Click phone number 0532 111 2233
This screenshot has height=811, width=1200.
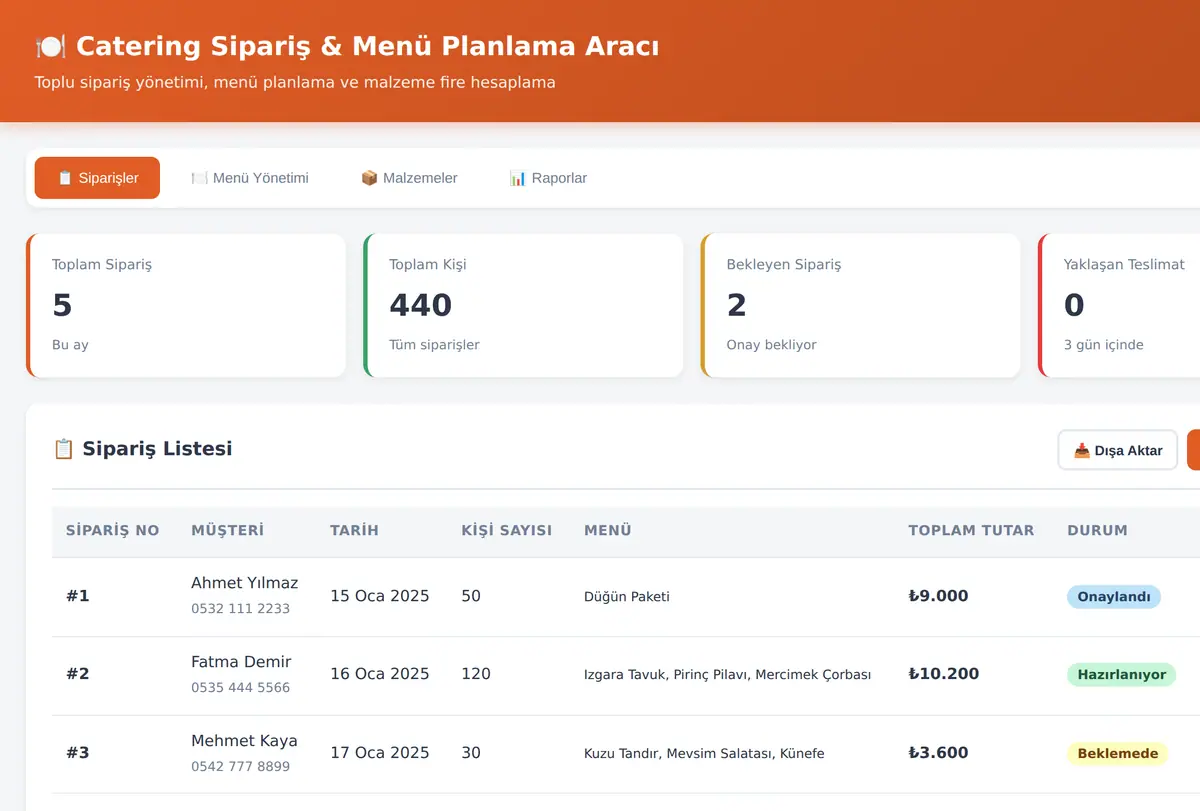pos(240,609)
